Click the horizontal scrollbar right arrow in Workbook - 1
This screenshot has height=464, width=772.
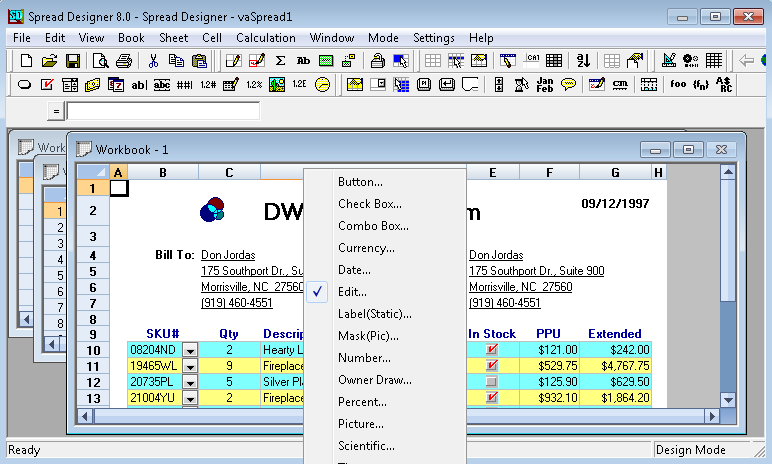pyautogui.click(x=712, y=417)
